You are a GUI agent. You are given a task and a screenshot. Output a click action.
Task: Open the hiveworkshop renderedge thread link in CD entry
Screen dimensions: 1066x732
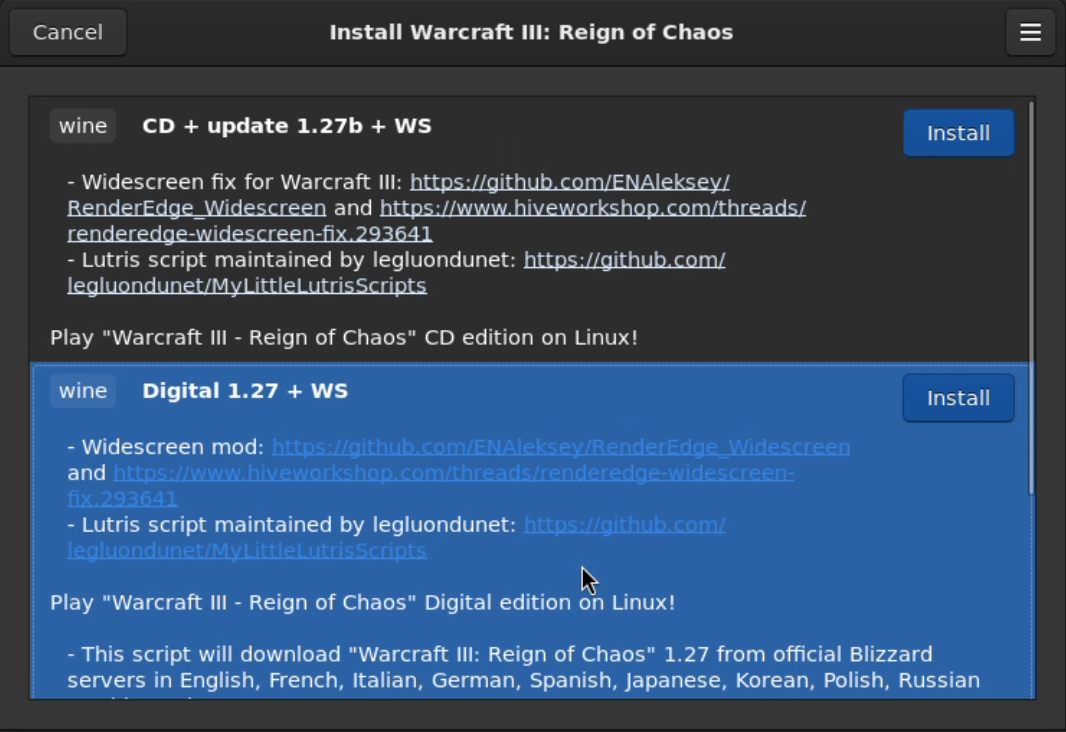[436, 220]
